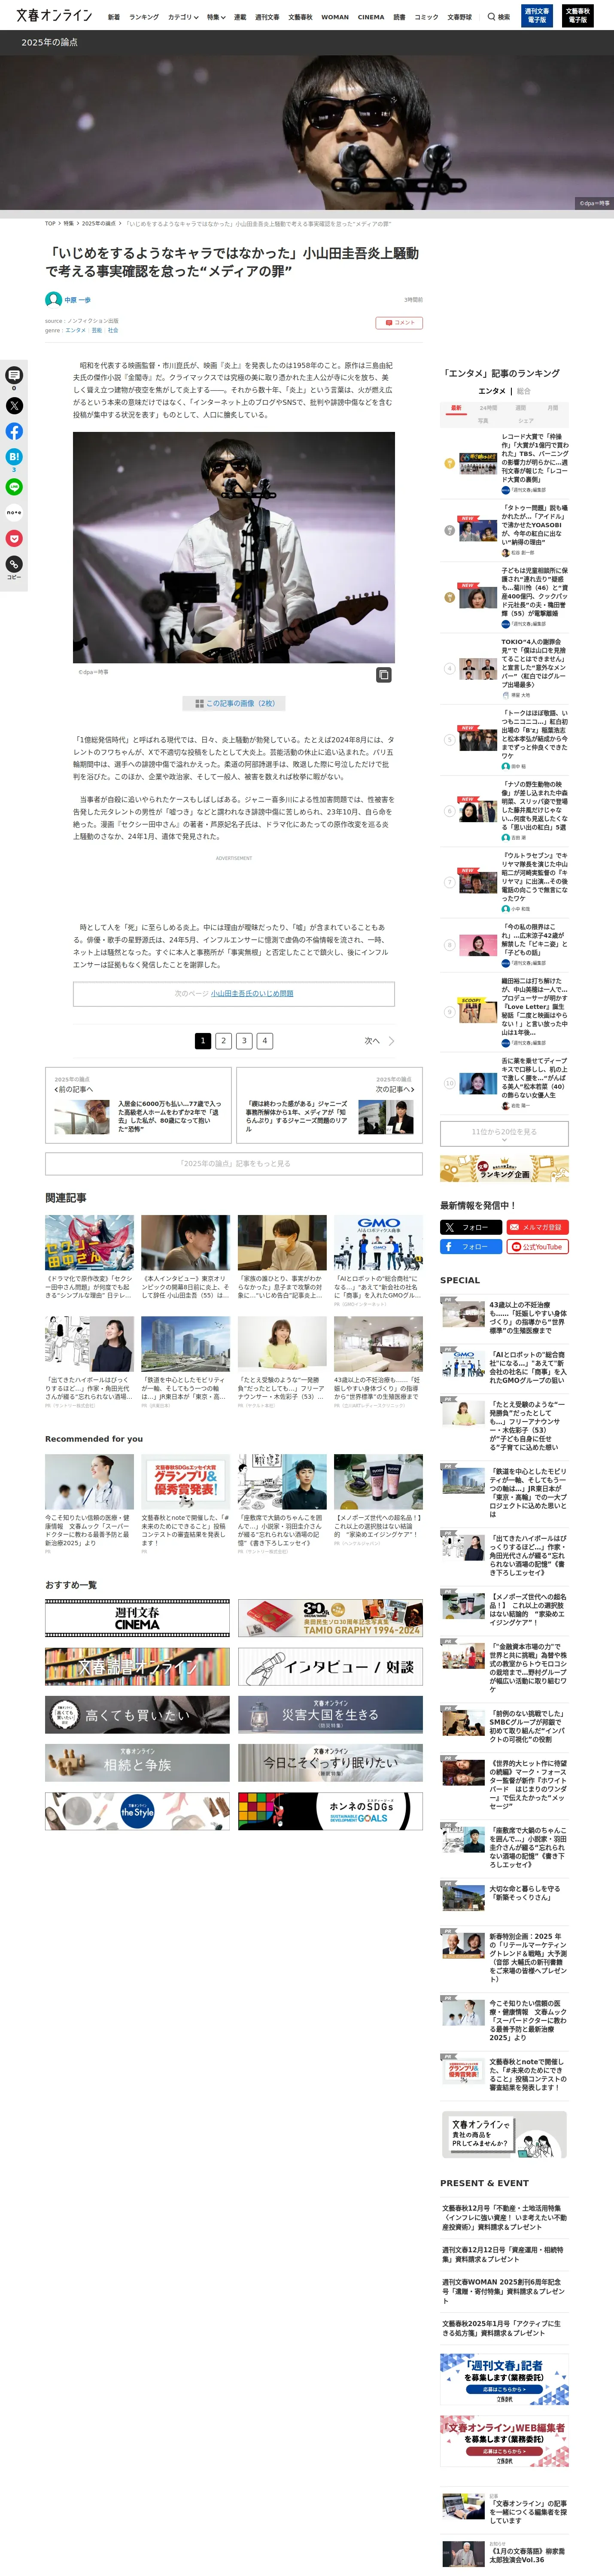Image resolution: width=614 pixels, height=2576 pixels.
Task: Select the 最新 ranking tab
Action: (x=456, y=408)
